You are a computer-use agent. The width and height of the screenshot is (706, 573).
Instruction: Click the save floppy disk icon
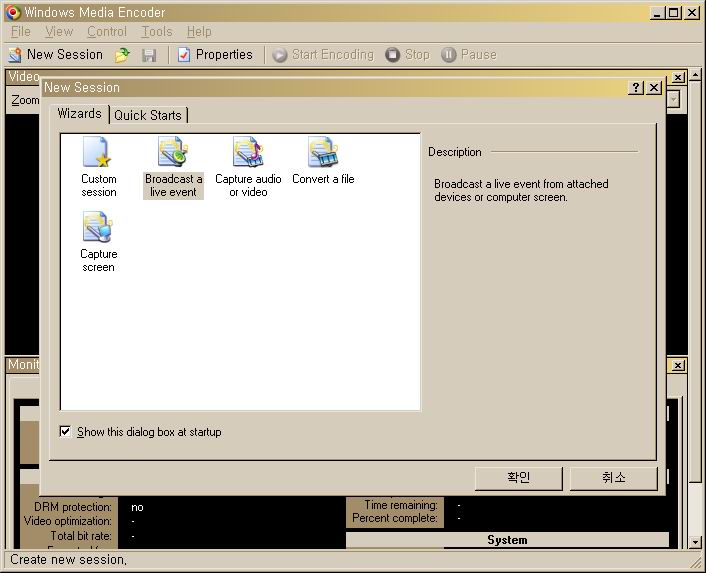(149, 55)
